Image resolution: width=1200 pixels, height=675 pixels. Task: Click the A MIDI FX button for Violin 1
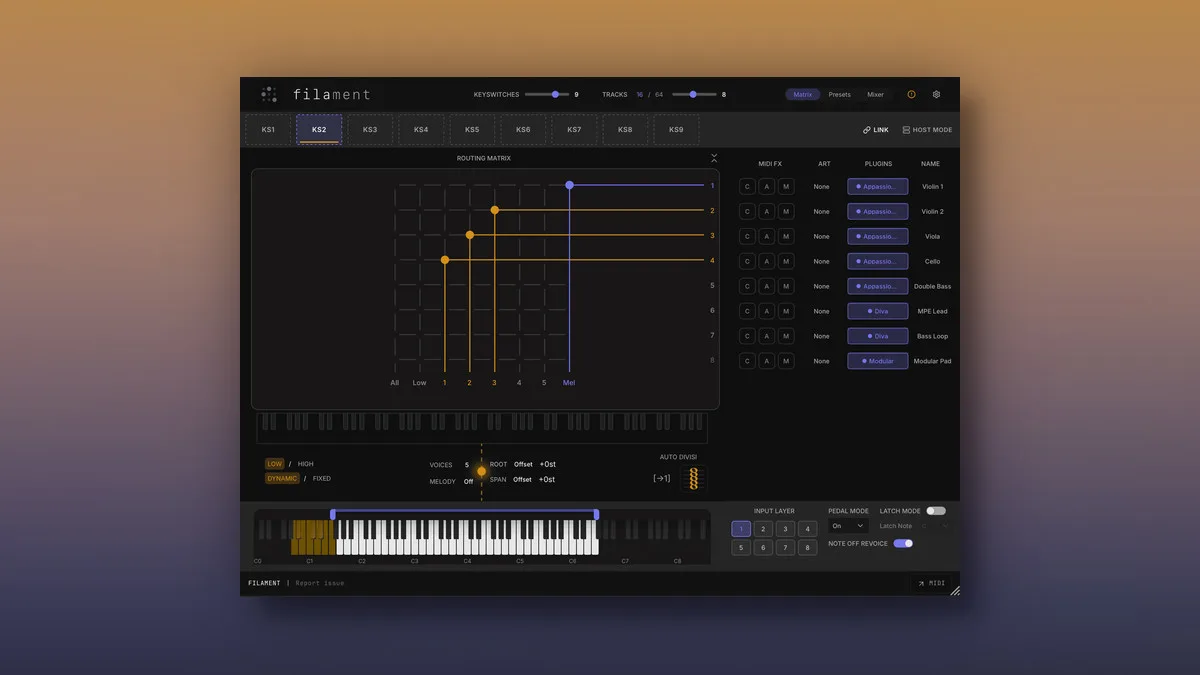click(767, 186)
